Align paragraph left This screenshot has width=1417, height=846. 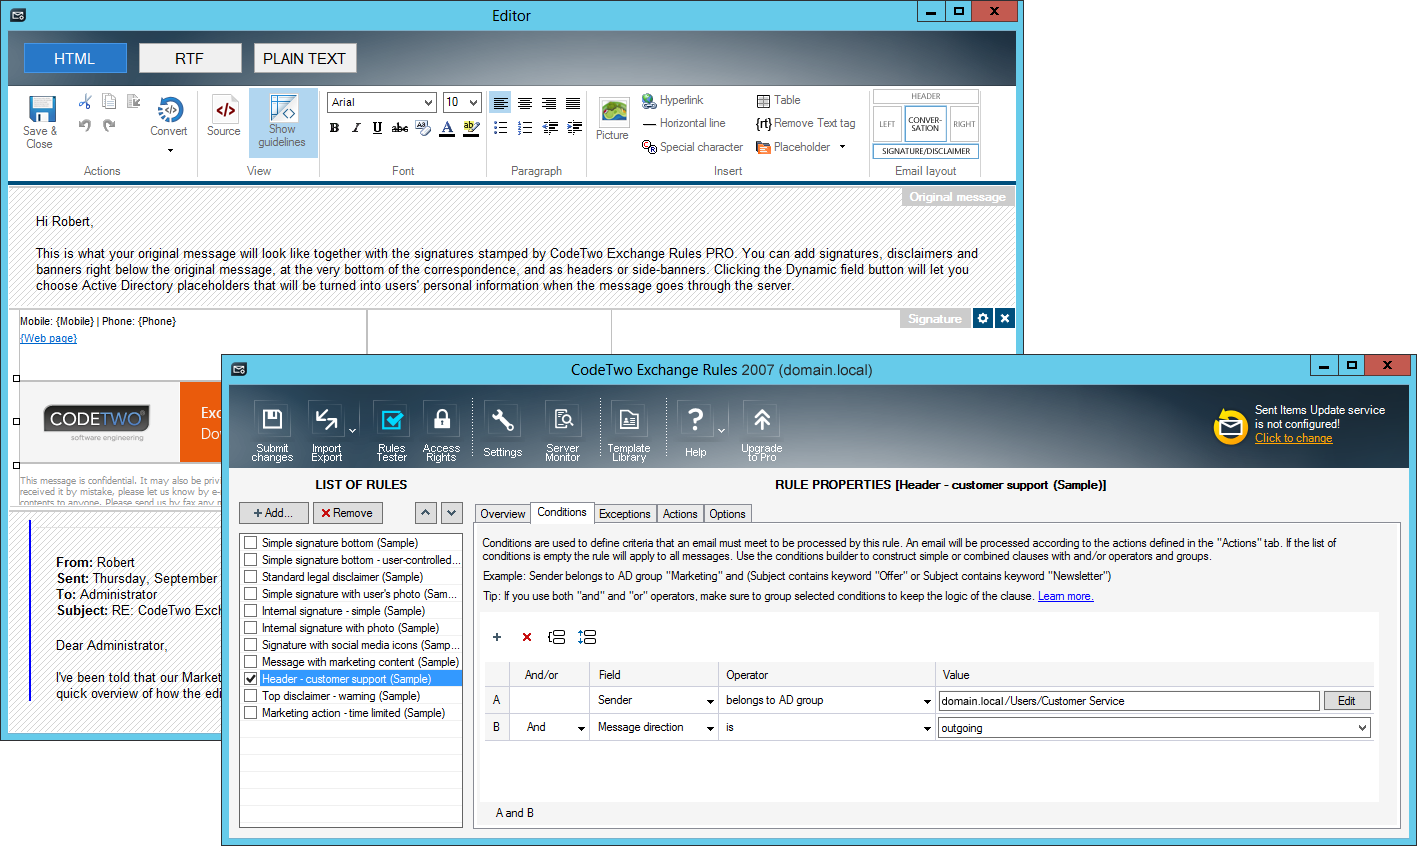coord(501,103)
